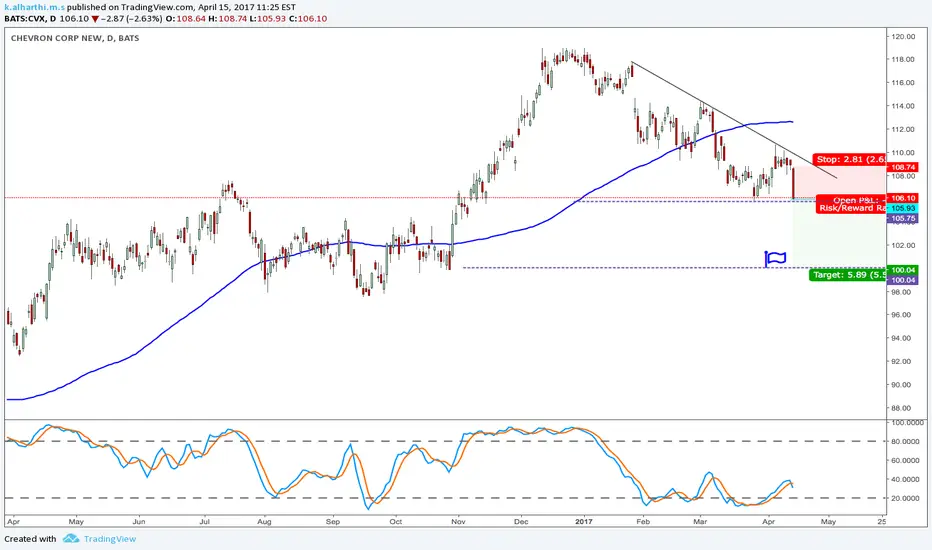Click the 120.00 price axis label

902,36
